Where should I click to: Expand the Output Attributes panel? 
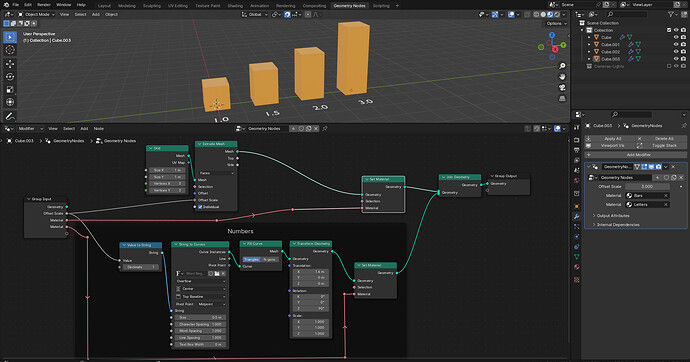coord(612,216)
